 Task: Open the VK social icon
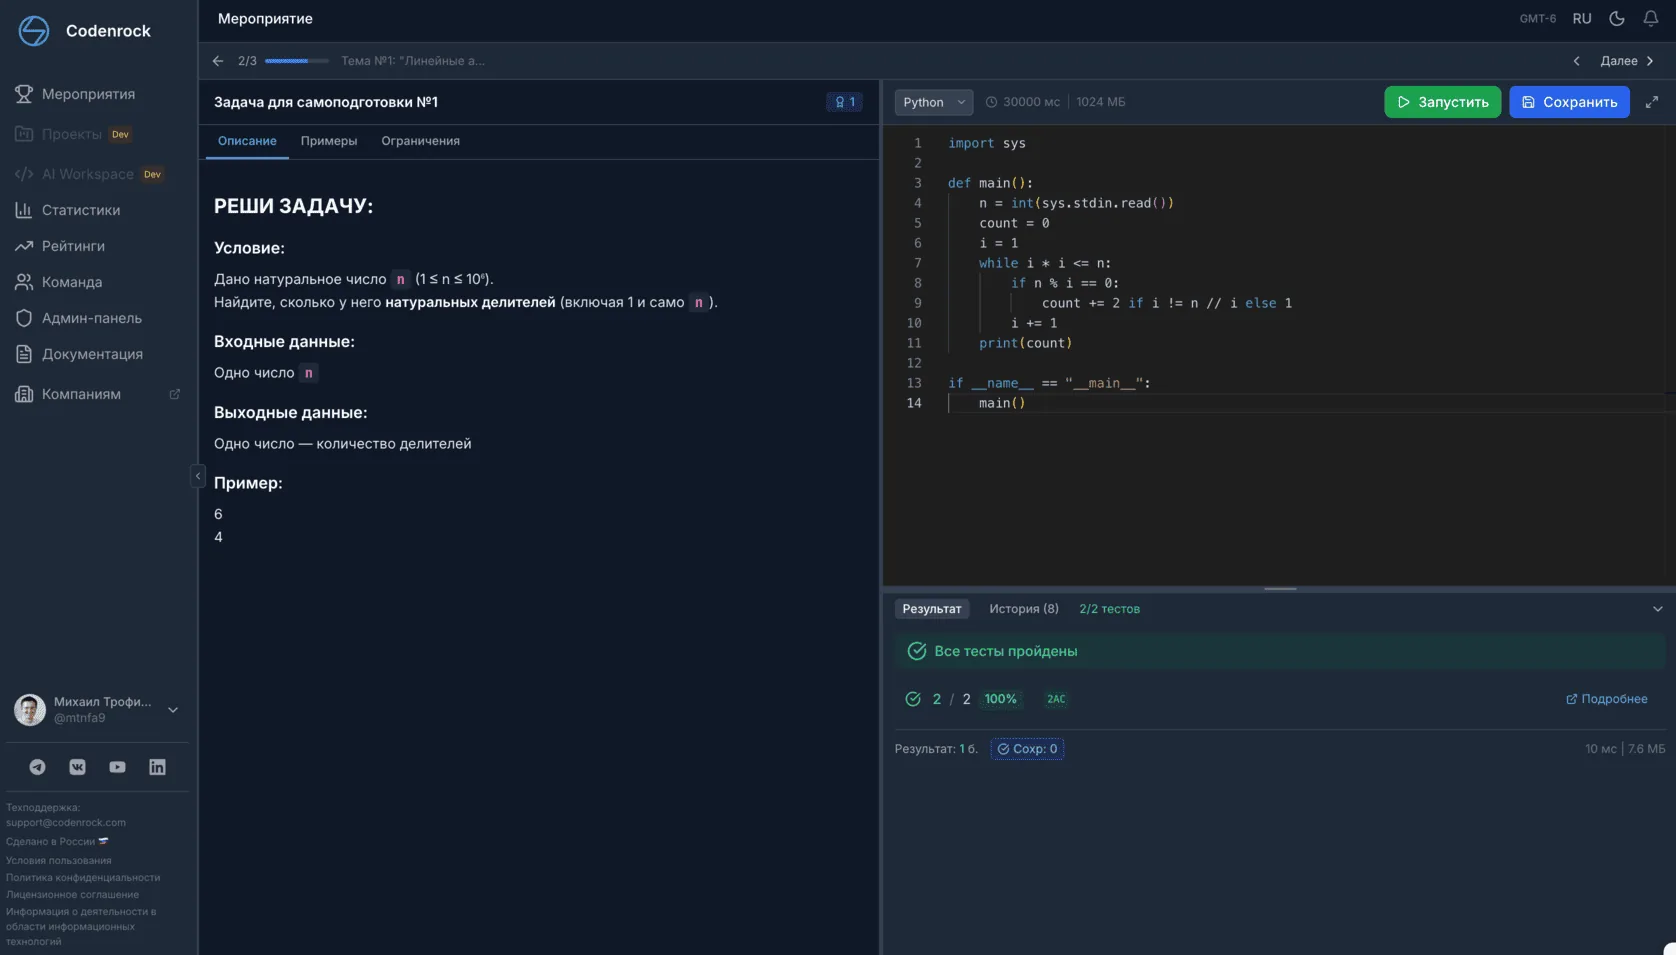(77, 767)
